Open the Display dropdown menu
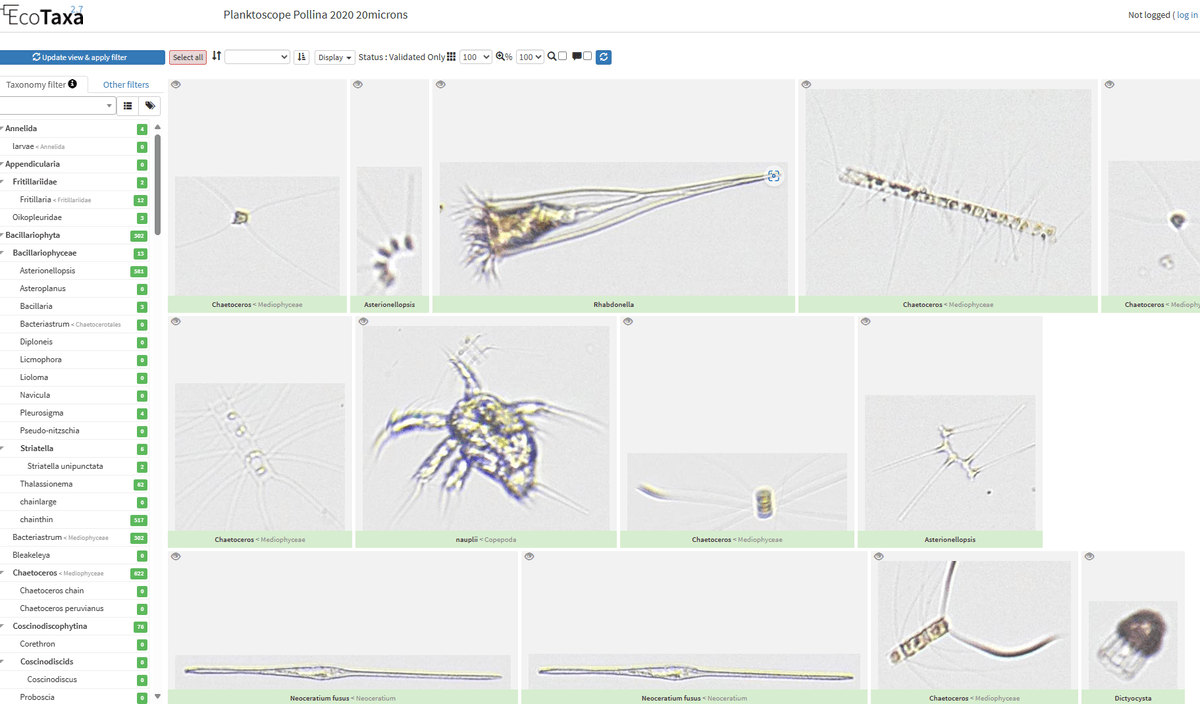Viewport: 1200px width, 704px height. tap(335, 57)
